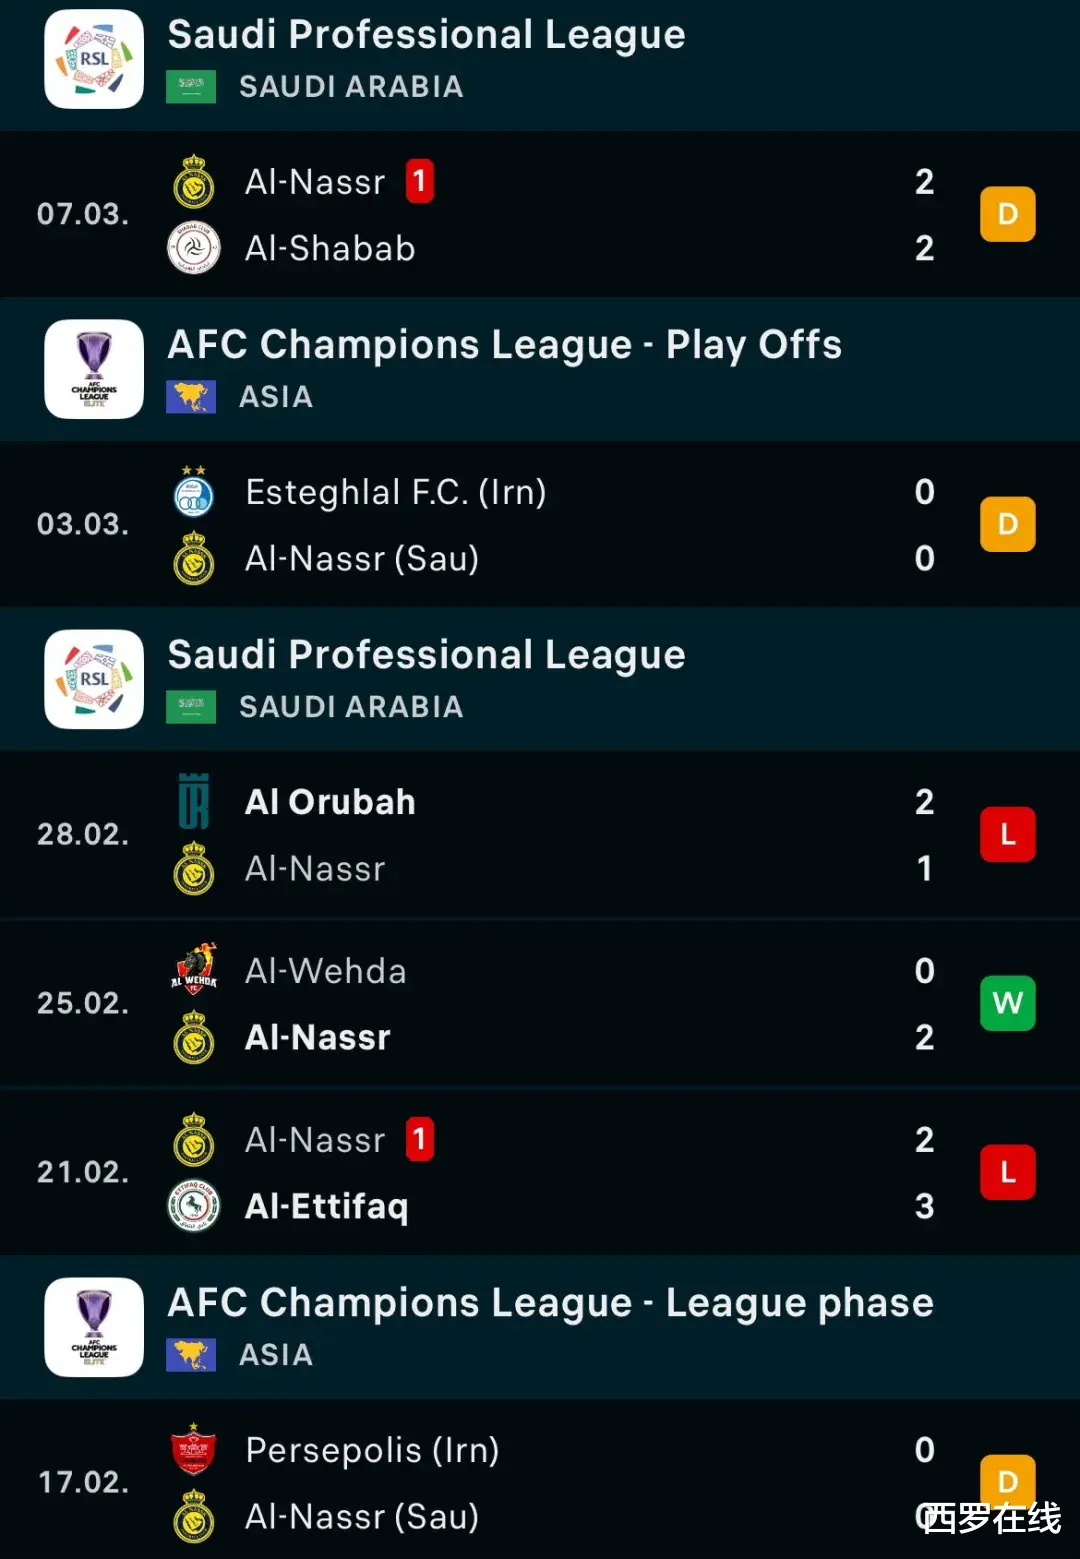The image size is (1080, 1559).
Task: Click the draw badge for Al-Nassr vs Al-Shabab
Action: pos(1007,214)
